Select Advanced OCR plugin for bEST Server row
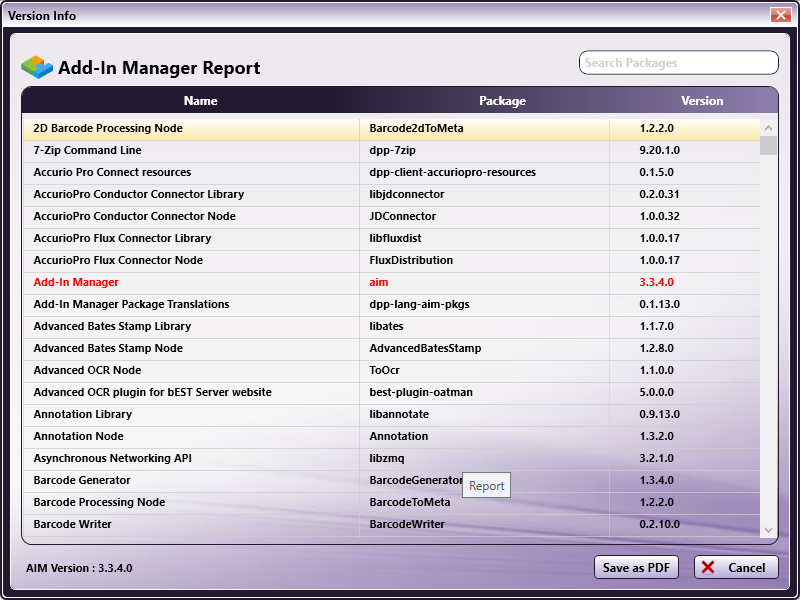 pyautogui.click(x=391, y=392)
